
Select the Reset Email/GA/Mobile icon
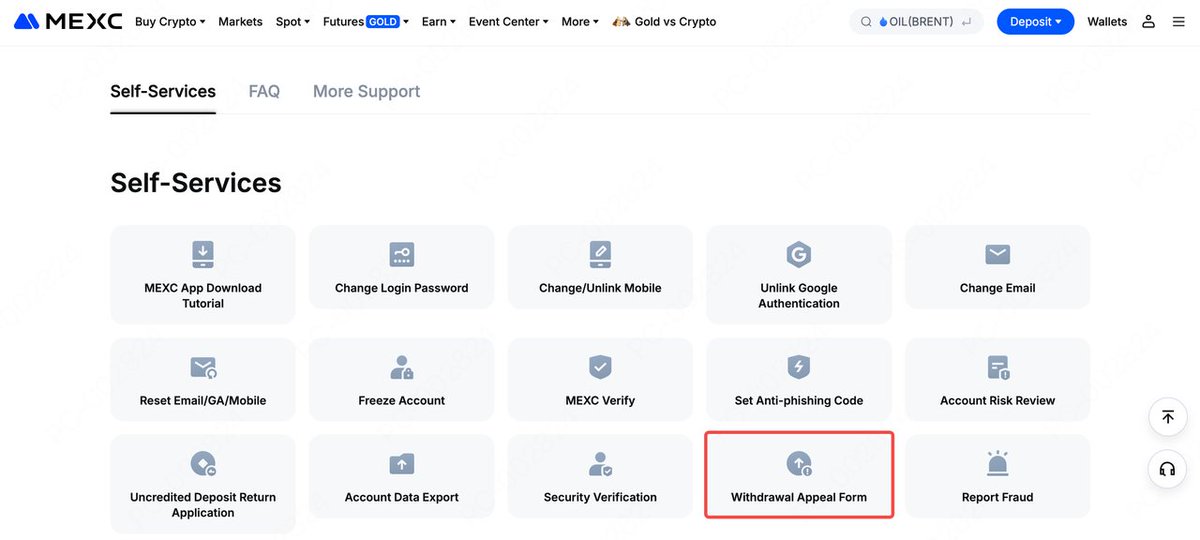click(x=203, y=367)
